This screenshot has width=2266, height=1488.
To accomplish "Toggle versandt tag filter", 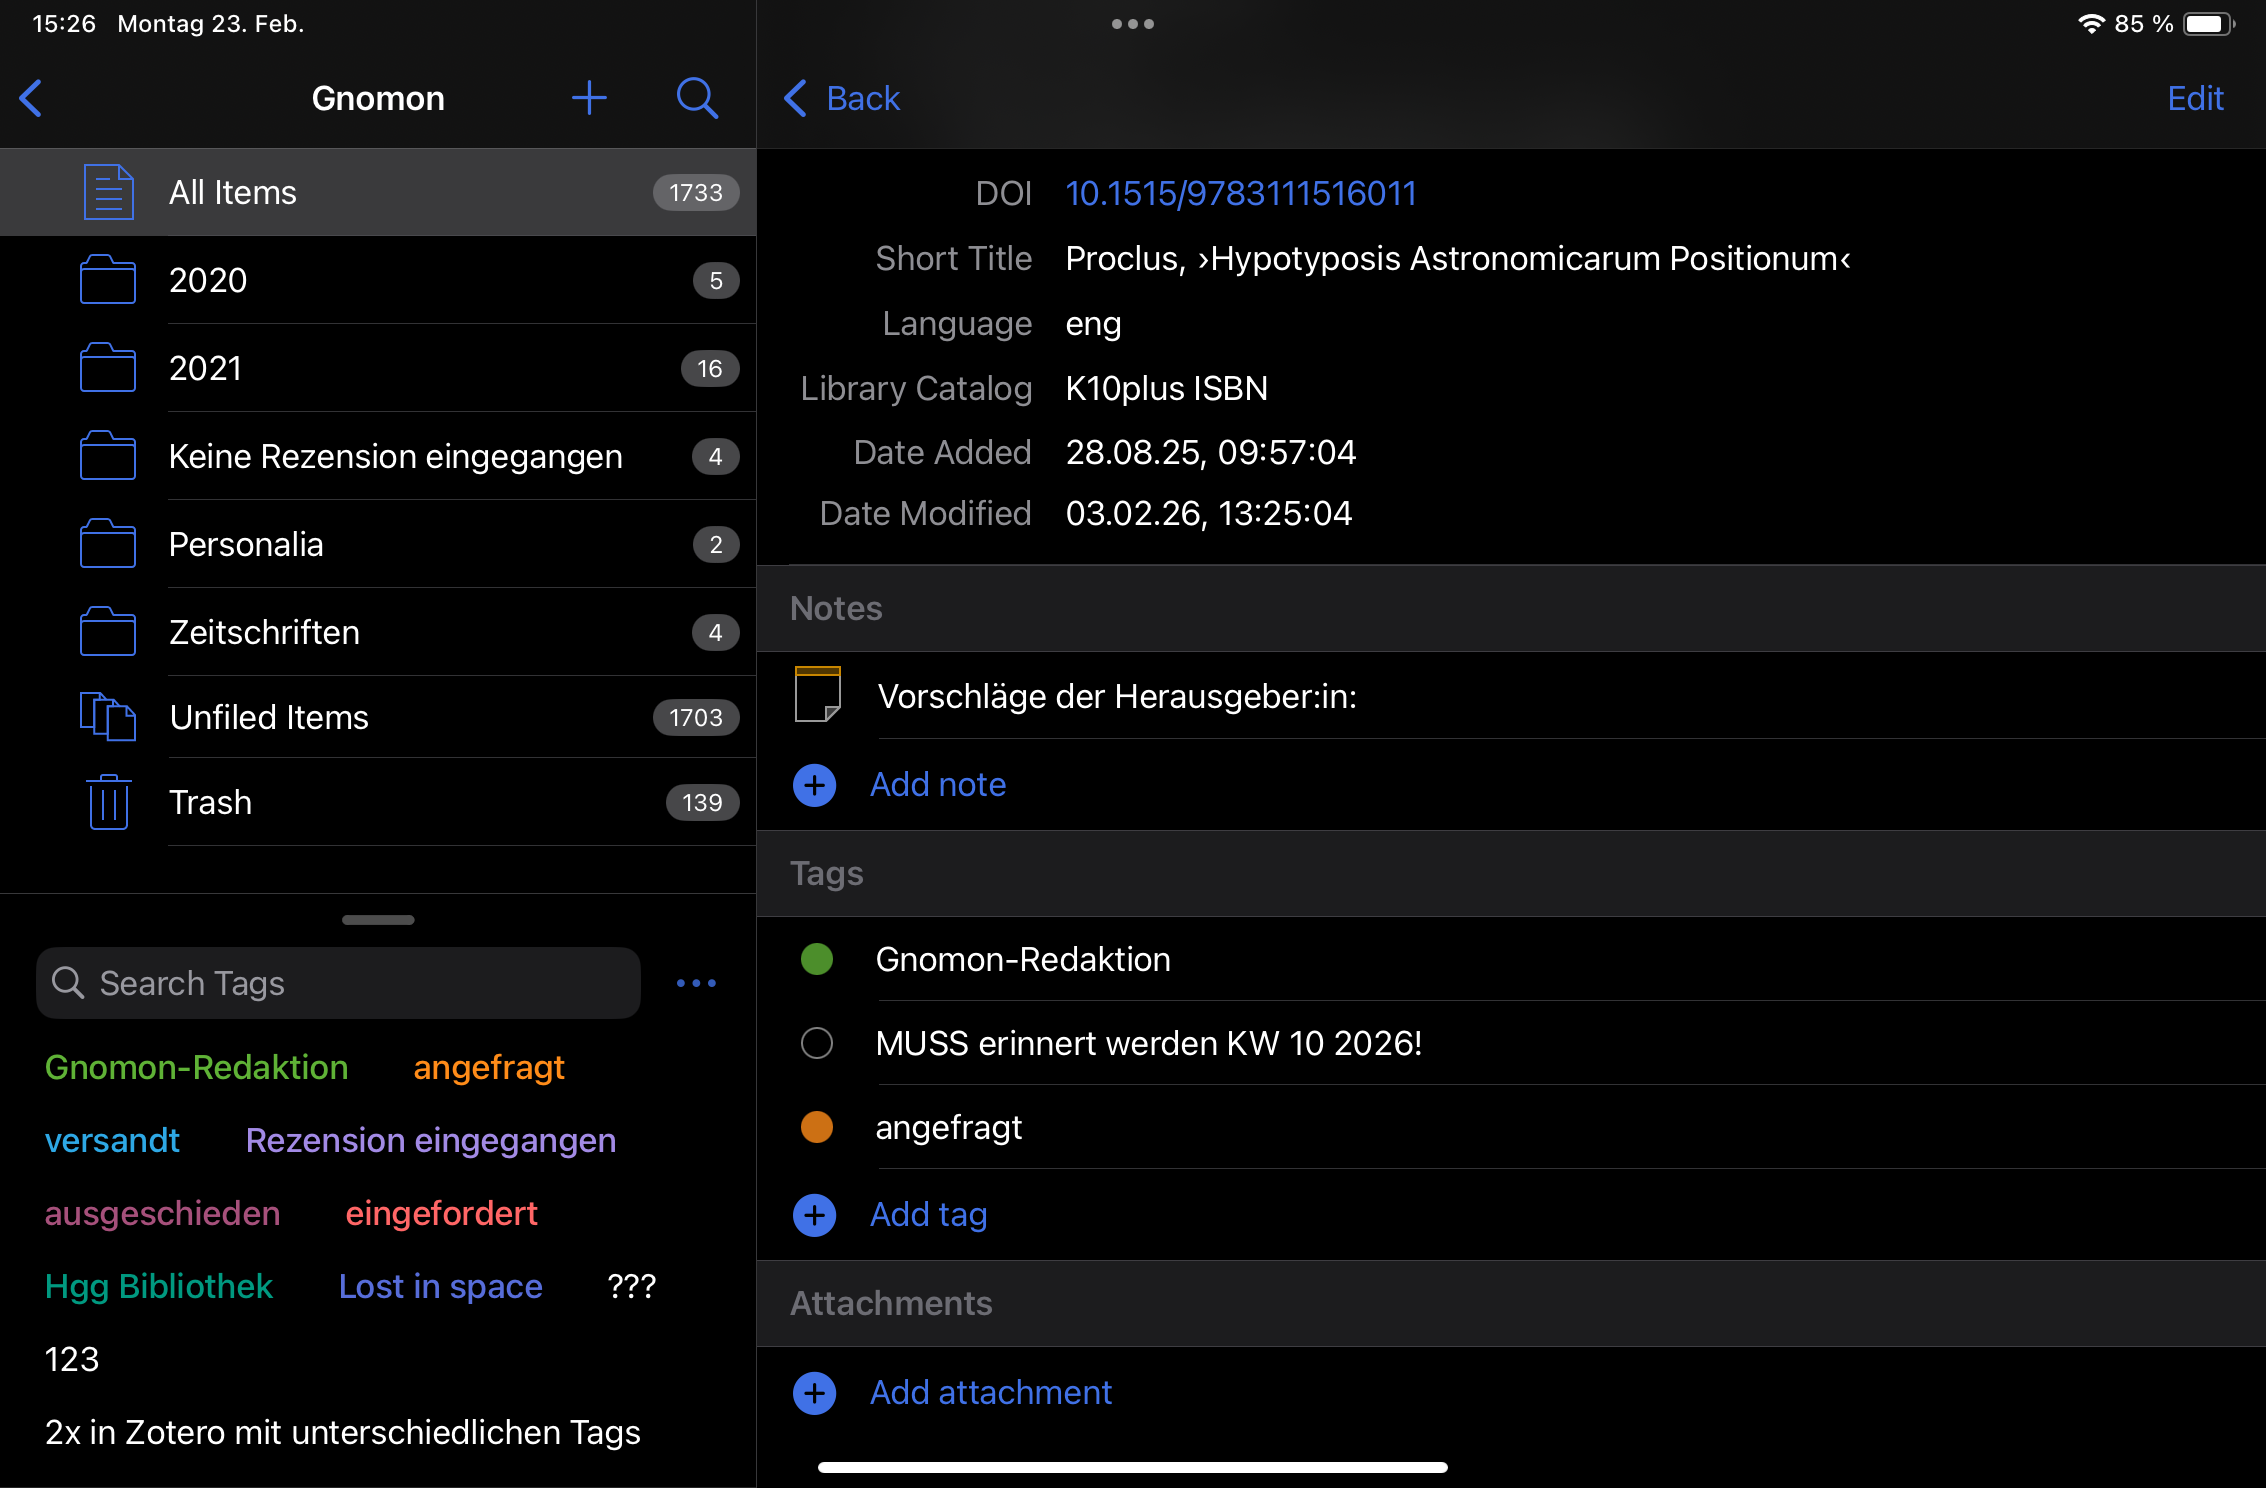I will tap(112, 1140).
